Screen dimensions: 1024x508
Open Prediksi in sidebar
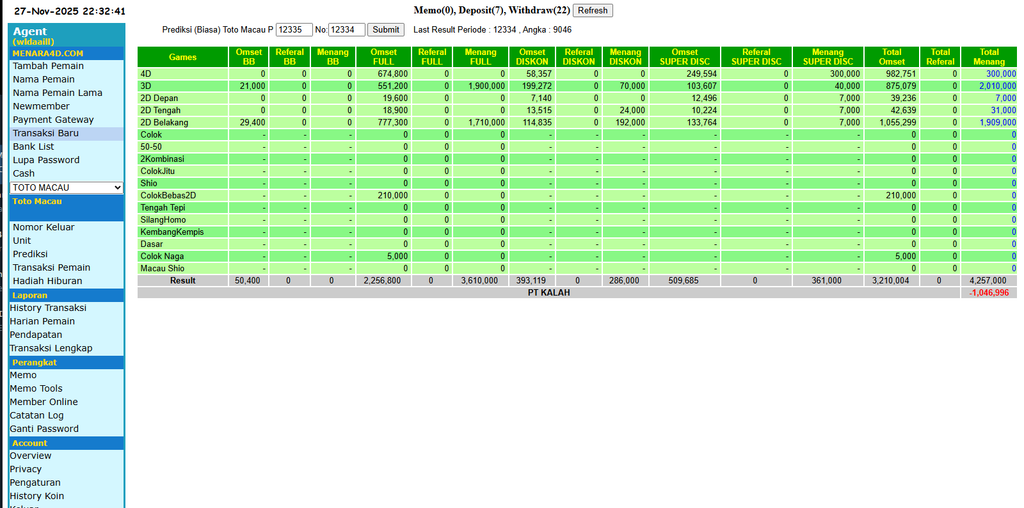[x=30, y=254]
